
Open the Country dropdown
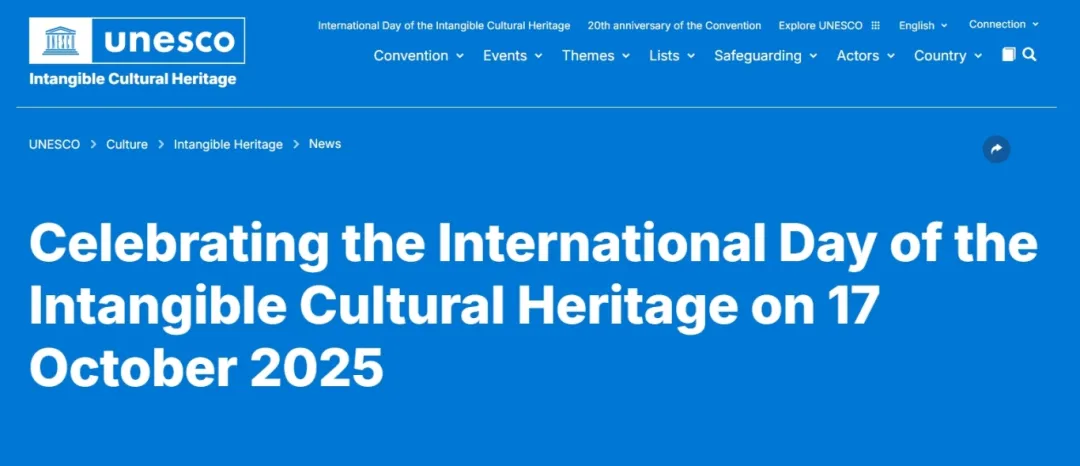947,56
